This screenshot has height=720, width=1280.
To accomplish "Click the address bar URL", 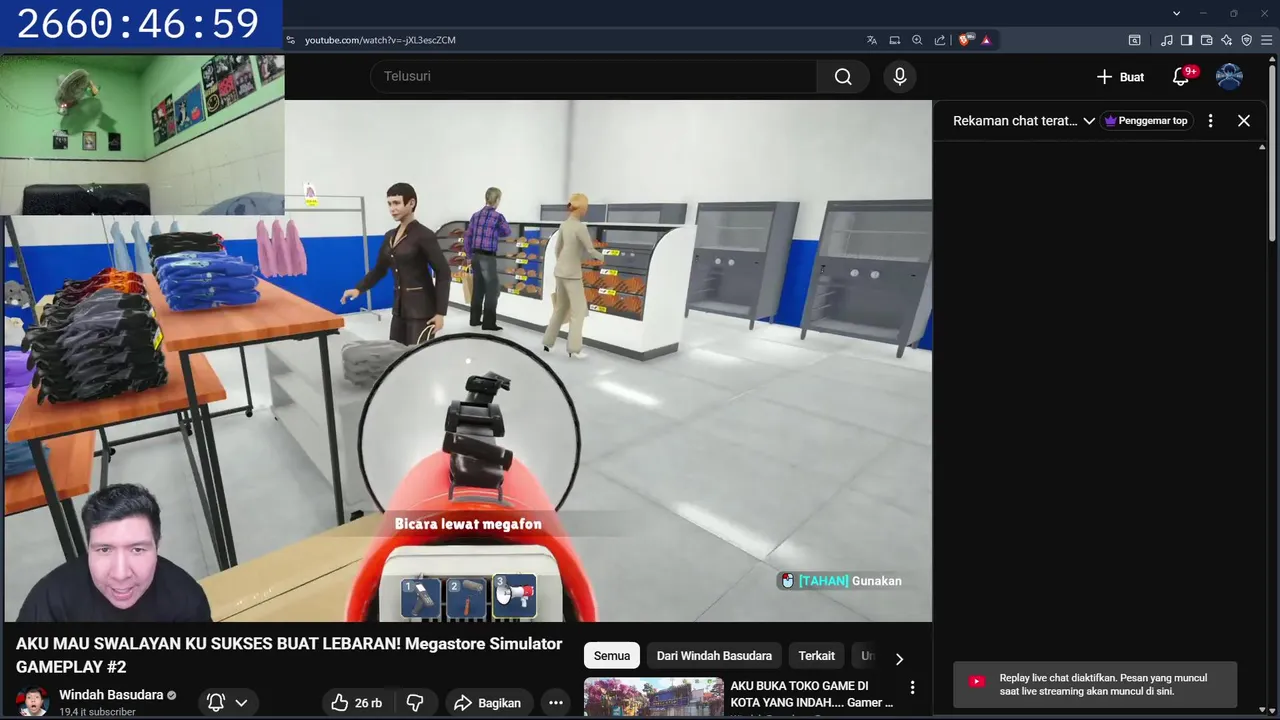I will (380, 40).
